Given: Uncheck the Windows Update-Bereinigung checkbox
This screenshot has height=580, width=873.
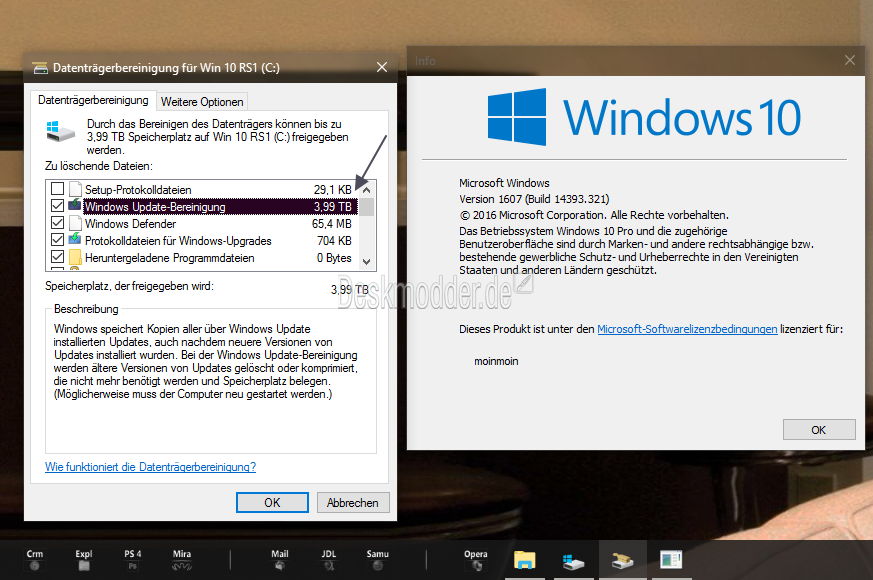Looking at the screenshot, I should pyautogui.click(x=57, y=205).
